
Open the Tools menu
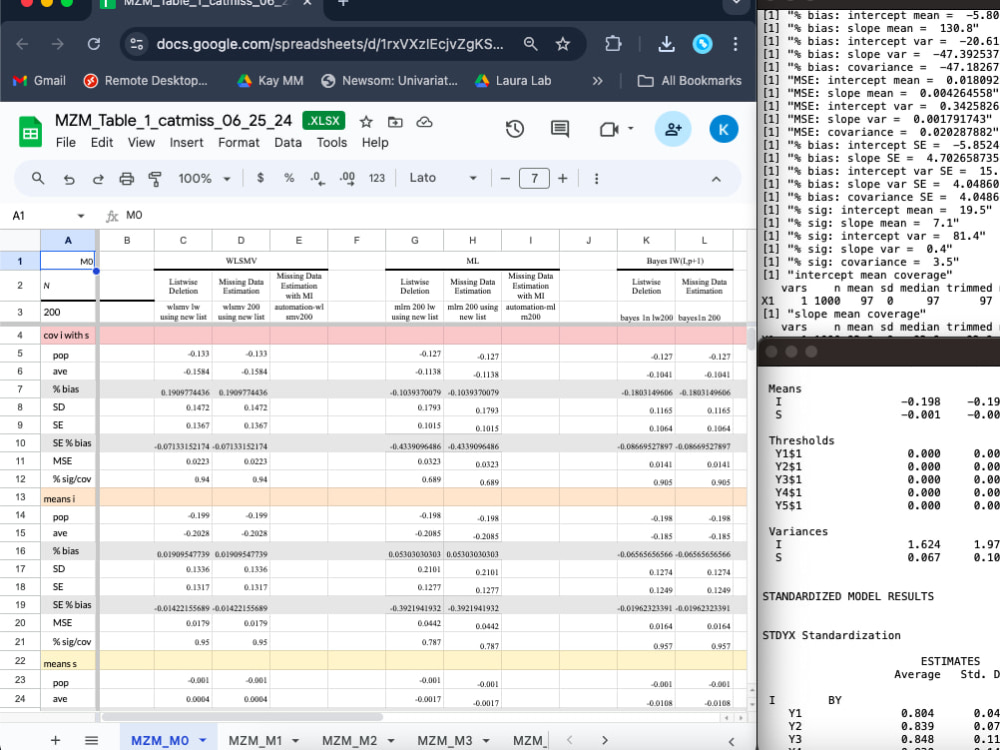[332, 142]
